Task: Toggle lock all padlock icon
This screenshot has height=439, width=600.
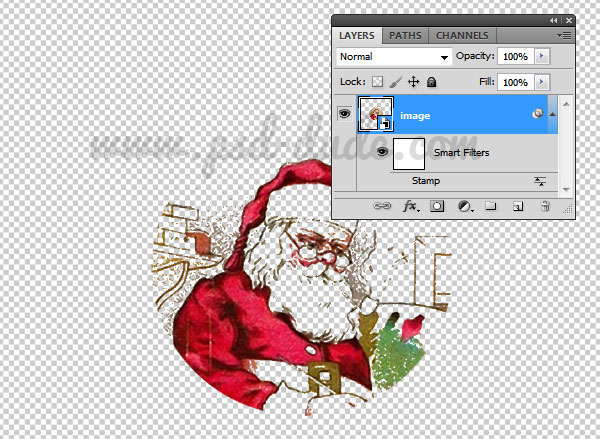Action: (431, 82)
